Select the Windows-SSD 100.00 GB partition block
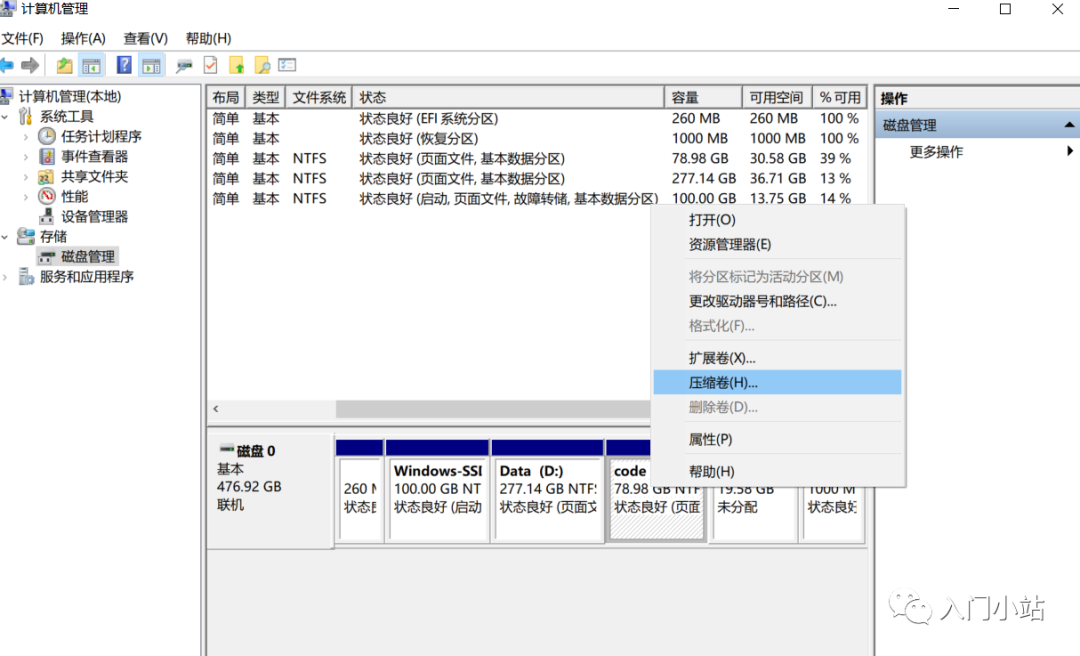This screenshot has height=656, width=1080. [x=437, y=491]
